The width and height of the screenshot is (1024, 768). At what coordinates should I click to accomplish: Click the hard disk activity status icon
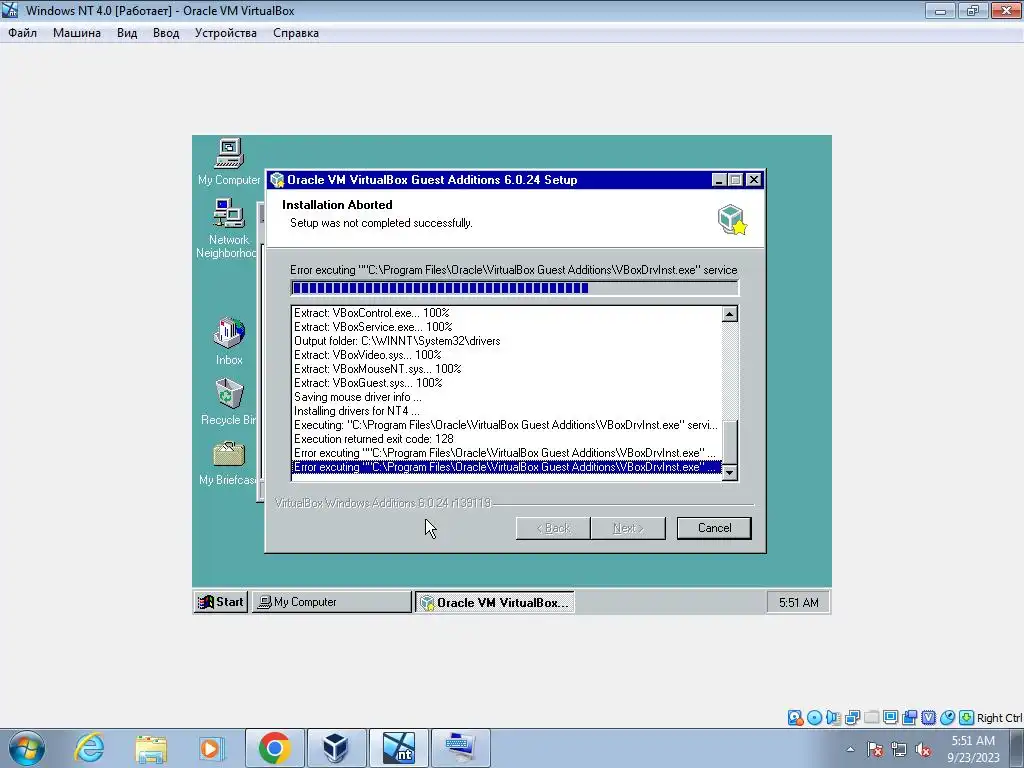795,718
